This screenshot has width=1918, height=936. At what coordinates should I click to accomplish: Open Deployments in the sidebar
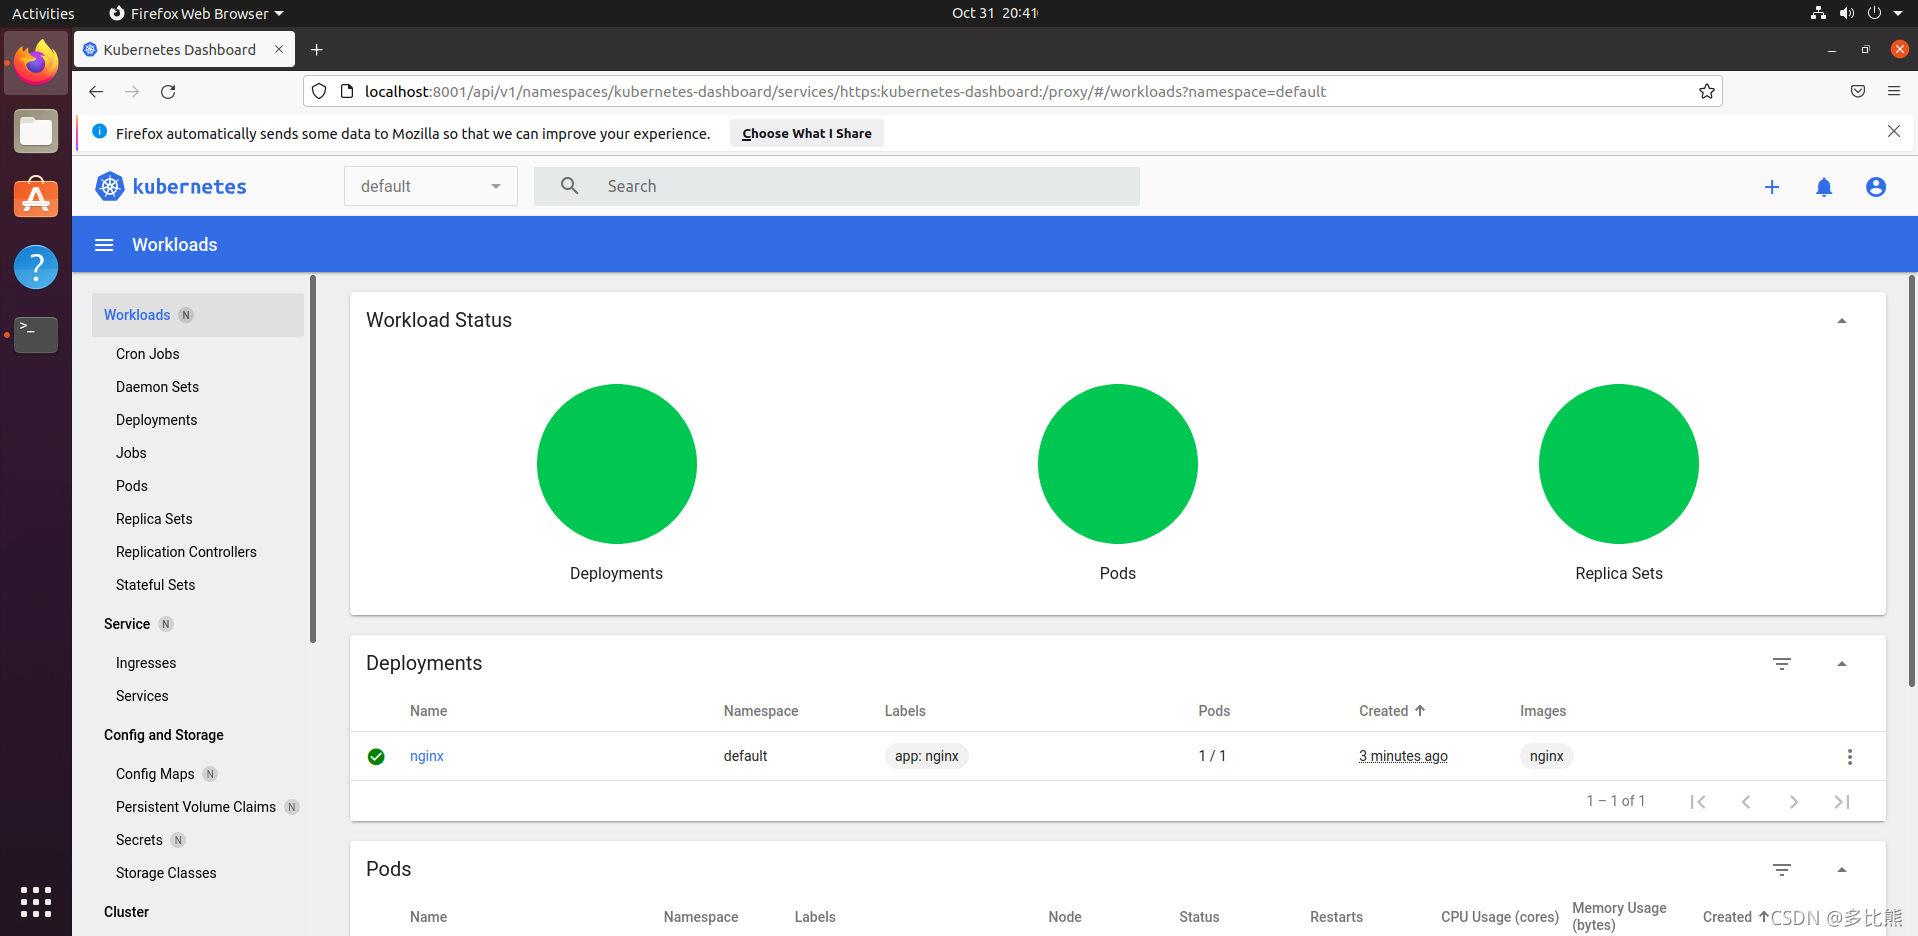click(x=156, y=420)
